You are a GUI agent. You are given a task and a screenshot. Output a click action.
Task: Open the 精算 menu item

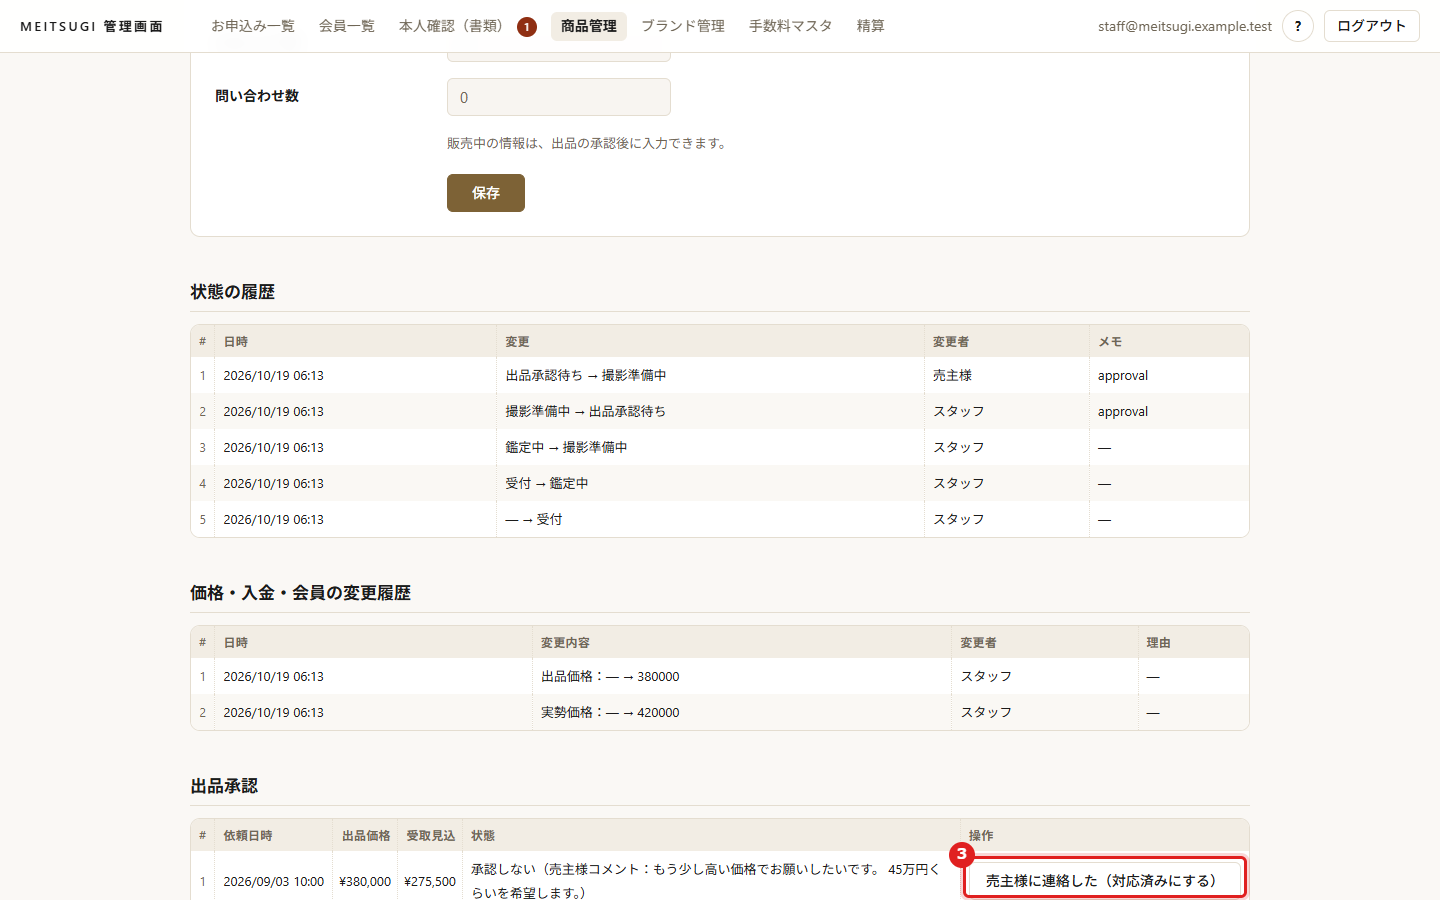point(871,26)
